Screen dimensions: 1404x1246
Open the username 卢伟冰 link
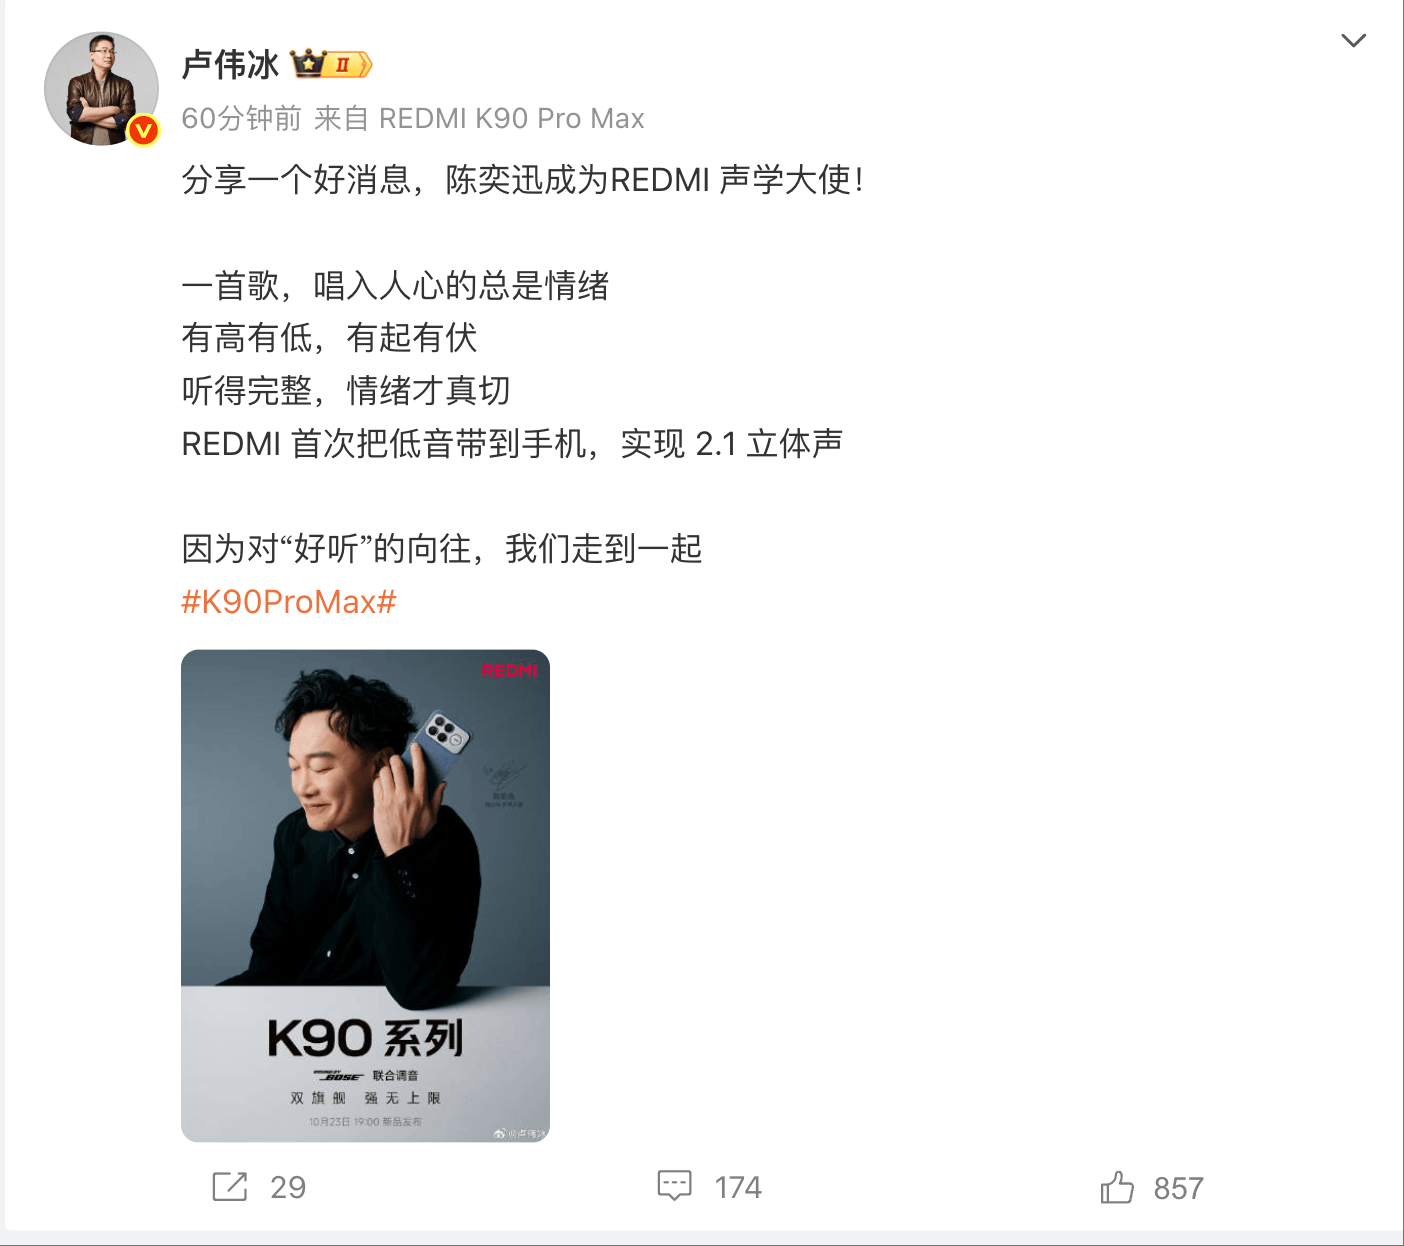point(230,65)
